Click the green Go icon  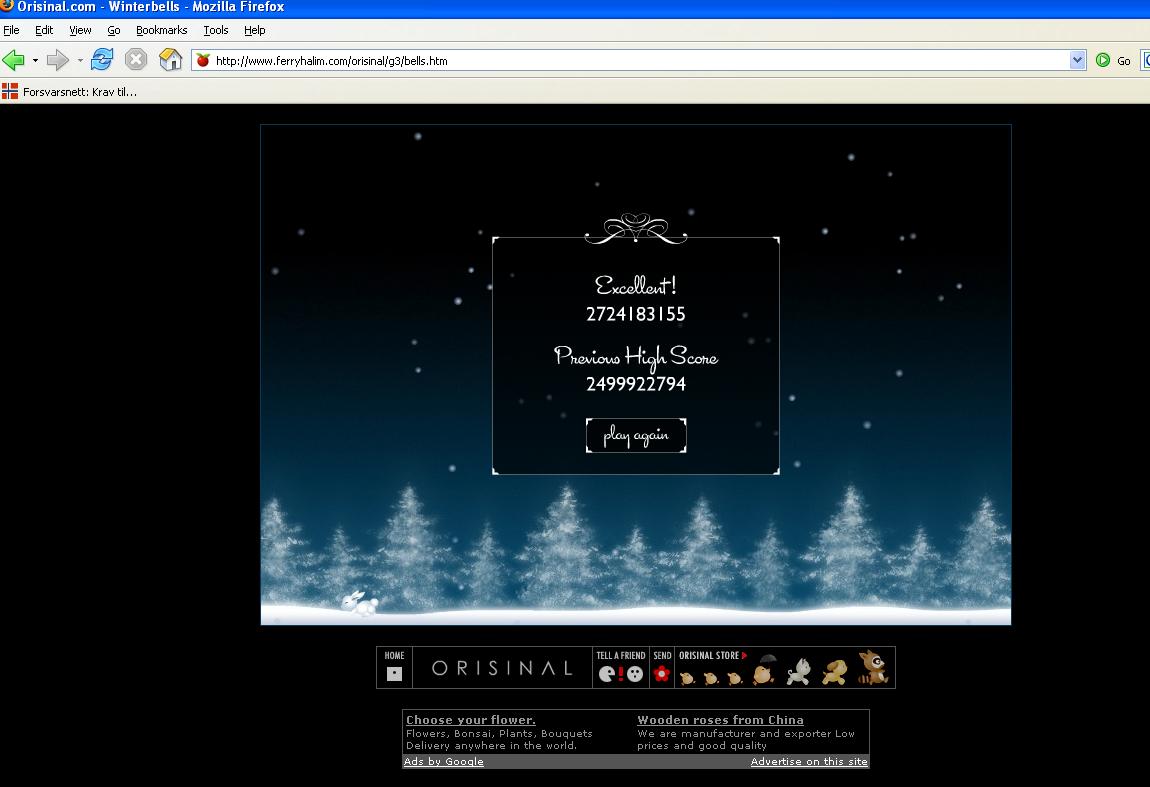1102,60
